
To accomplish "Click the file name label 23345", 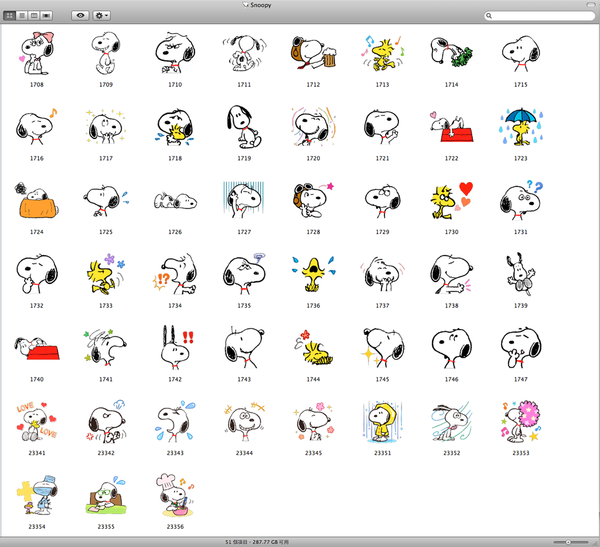I will click(x=313, y=453).
